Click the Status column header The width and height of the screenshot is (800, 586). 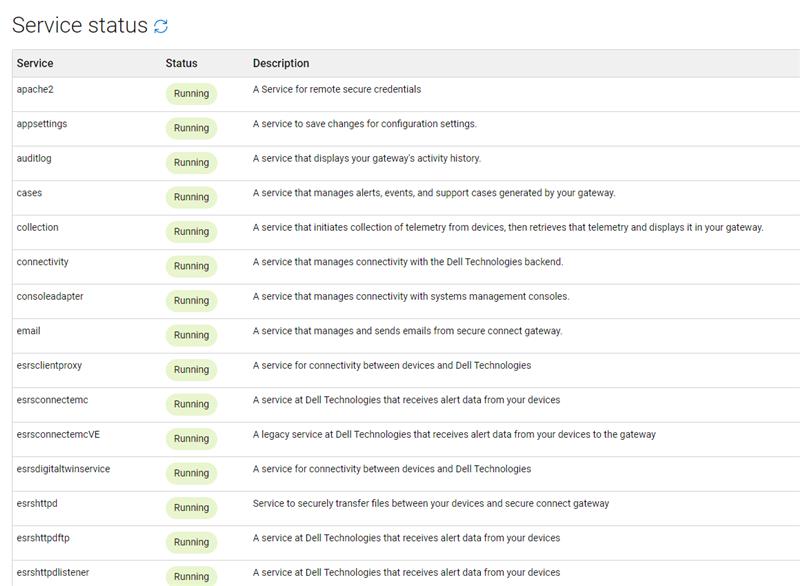coord(181,63)
